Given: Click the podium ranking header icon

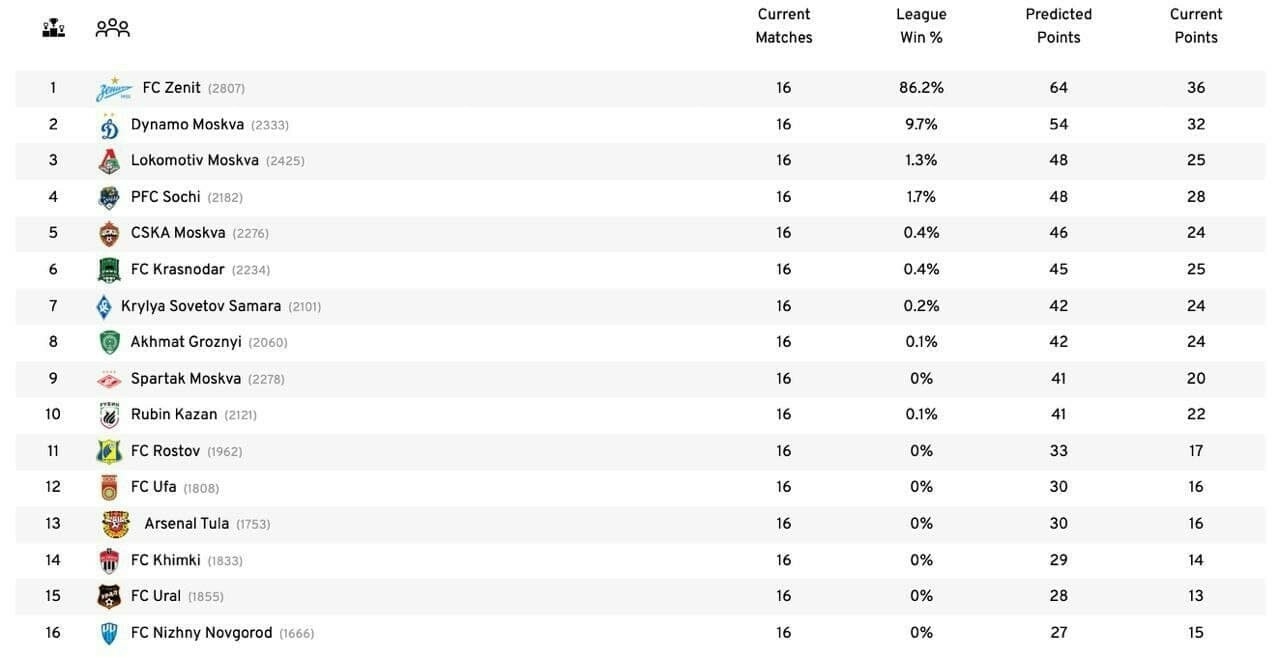Looking at the screenshot, I should pyautogui.click(x=53, y=28).
